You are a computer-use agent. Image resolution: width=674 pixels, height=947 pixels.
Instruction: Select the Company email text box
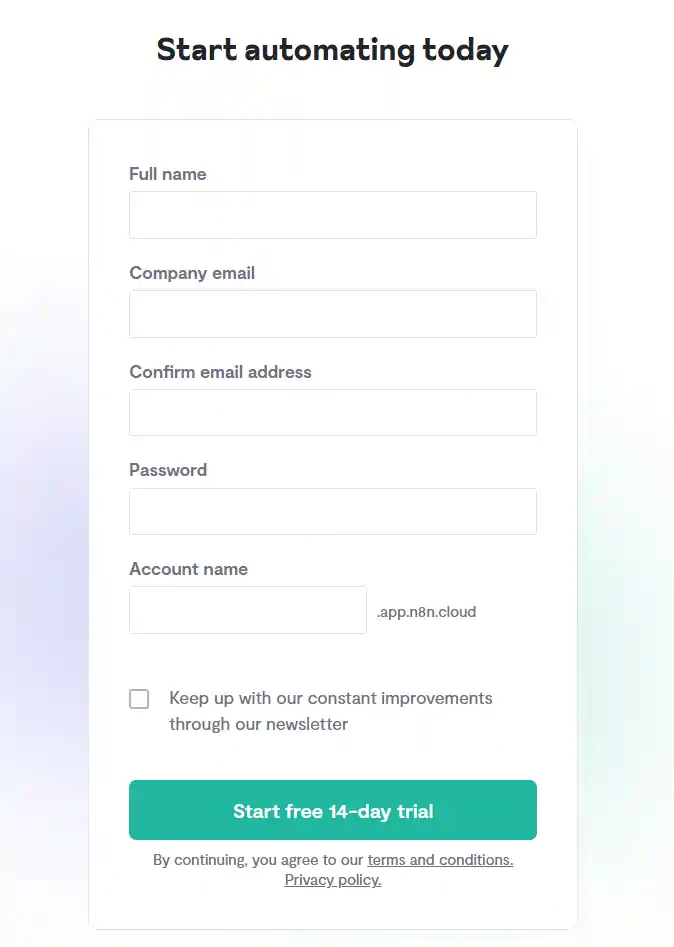[x=332, y=313]
